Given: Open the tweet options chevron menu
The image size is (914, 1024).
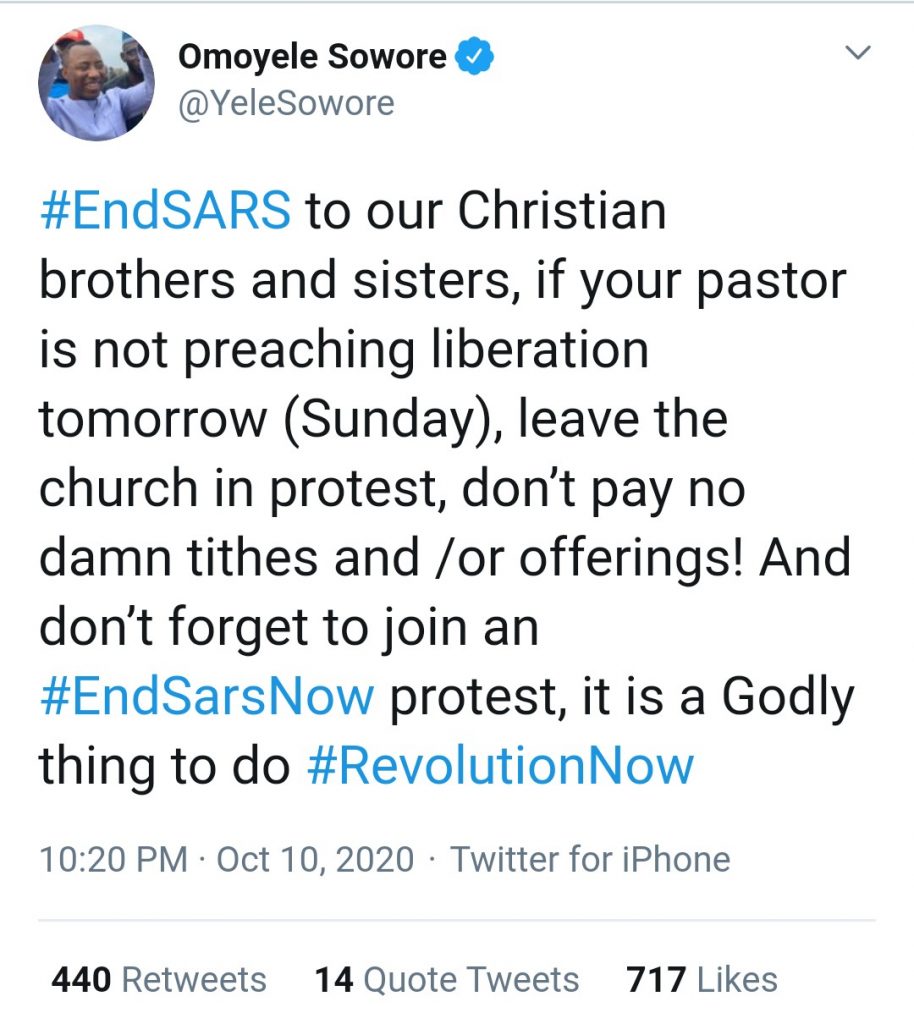Looking at the screenshot, I should click(859, 53).
